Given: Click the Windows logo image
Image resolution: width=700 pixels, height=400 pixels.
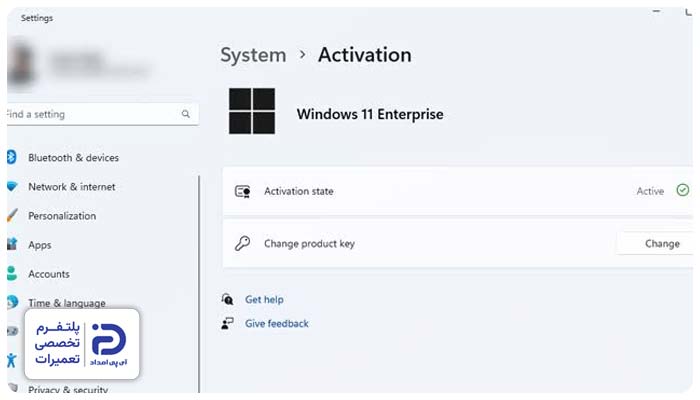Looking at the screenshot, I should pos(252,111).
